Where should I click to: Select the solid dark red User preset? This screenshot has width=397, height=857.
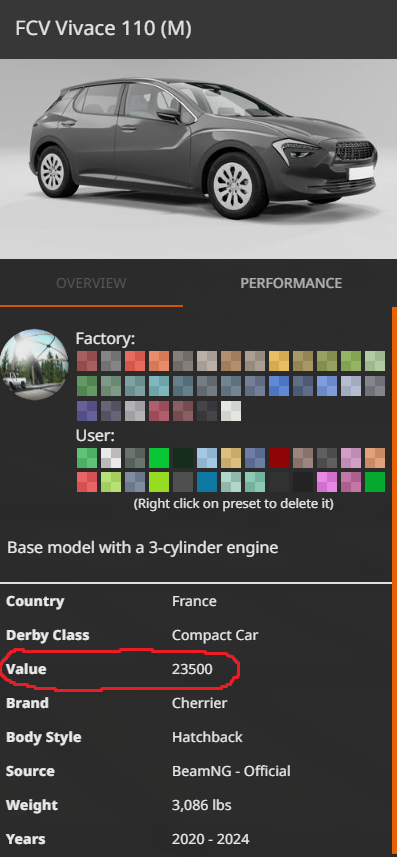pos(279,458)
